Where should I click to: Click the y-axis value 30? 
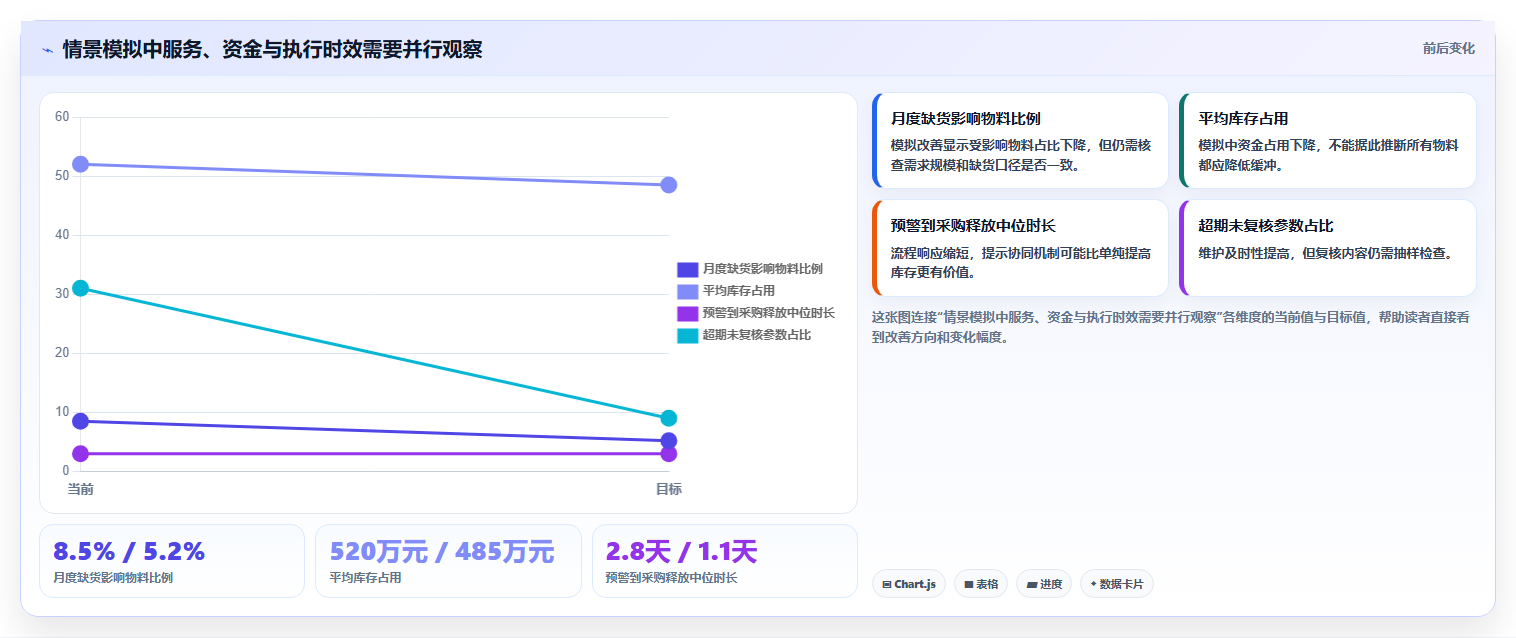[62, 294]
